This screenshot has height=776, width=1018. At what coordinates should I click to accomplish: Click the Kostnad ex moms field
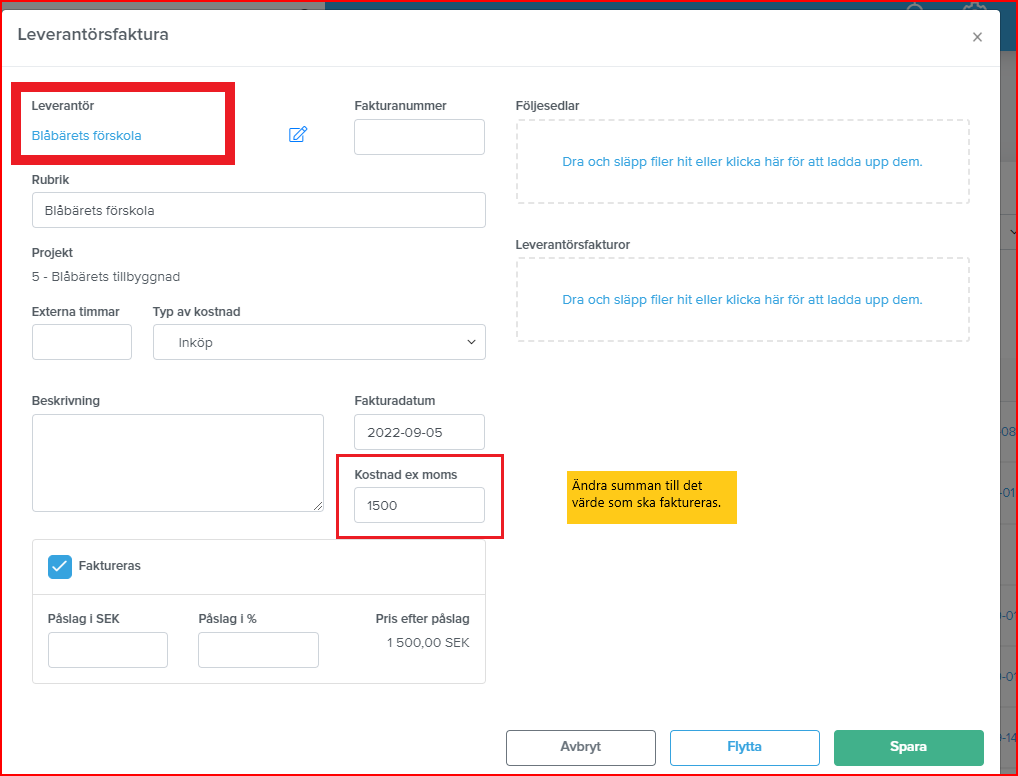[x=419, y=505]
